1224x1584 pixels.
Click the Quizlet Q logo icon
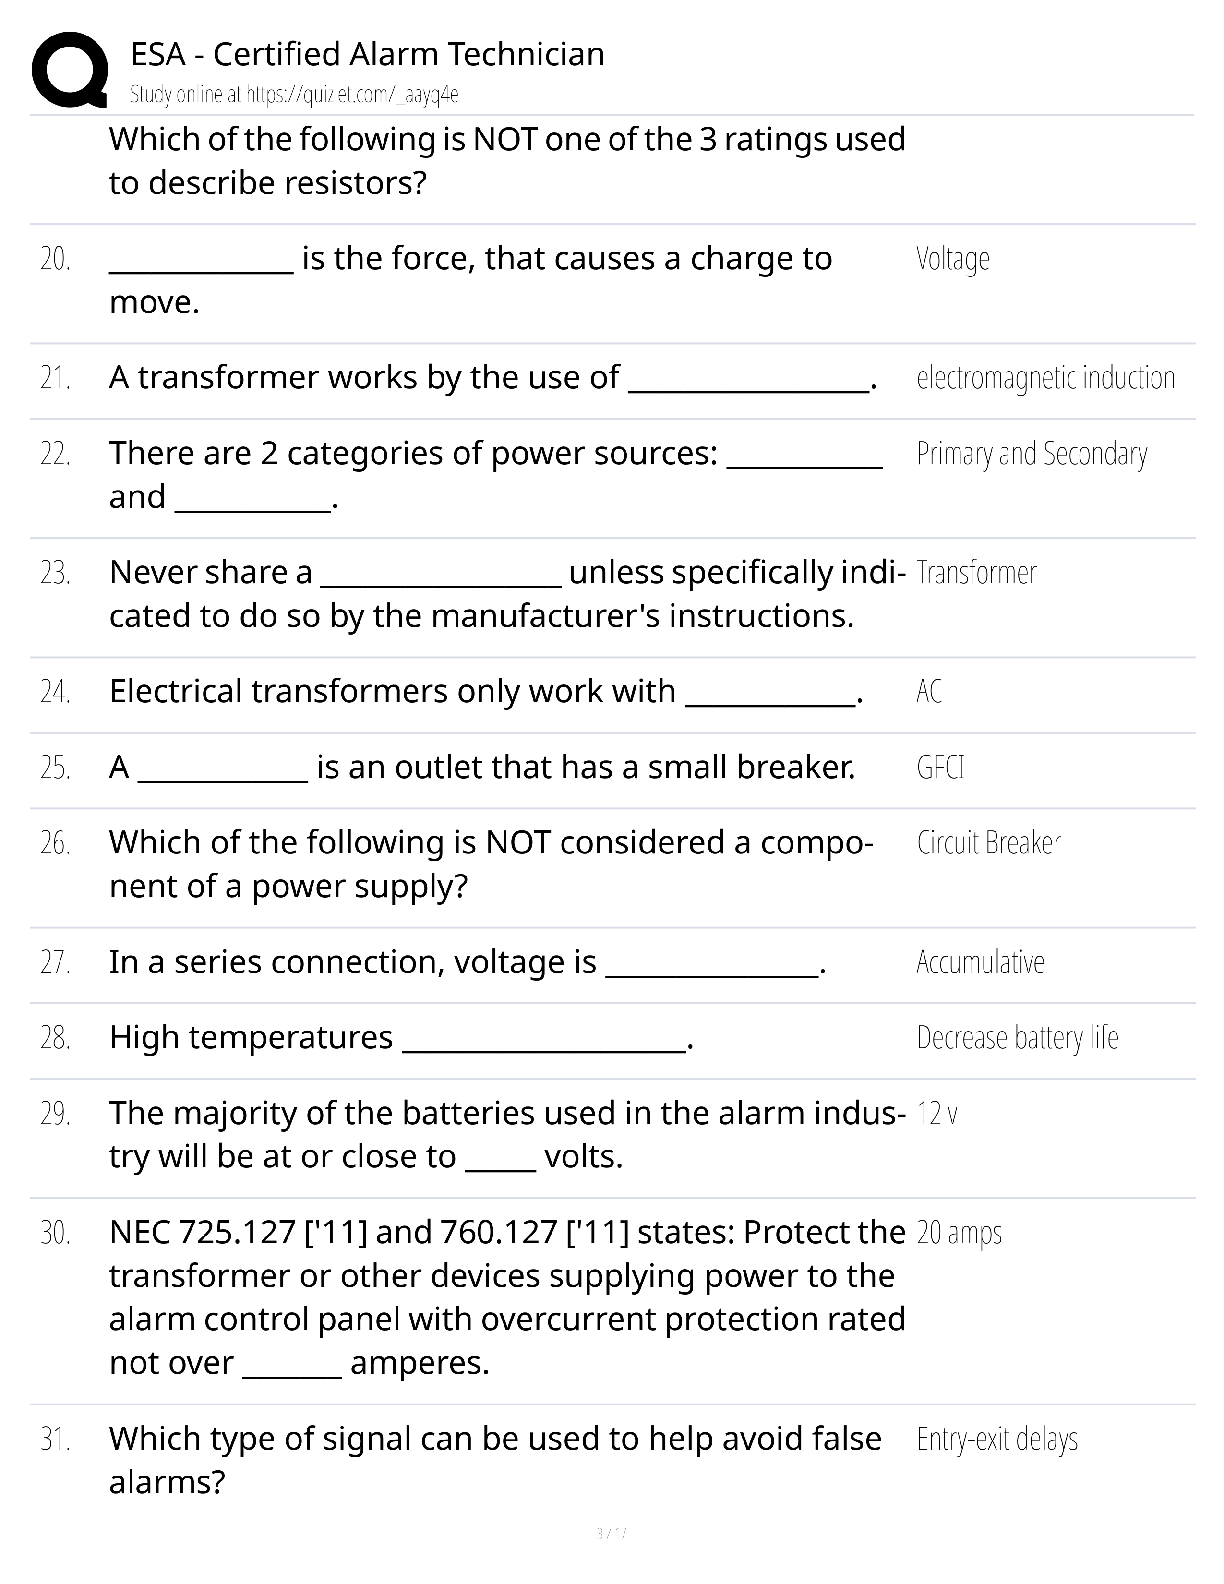[70, 69]
